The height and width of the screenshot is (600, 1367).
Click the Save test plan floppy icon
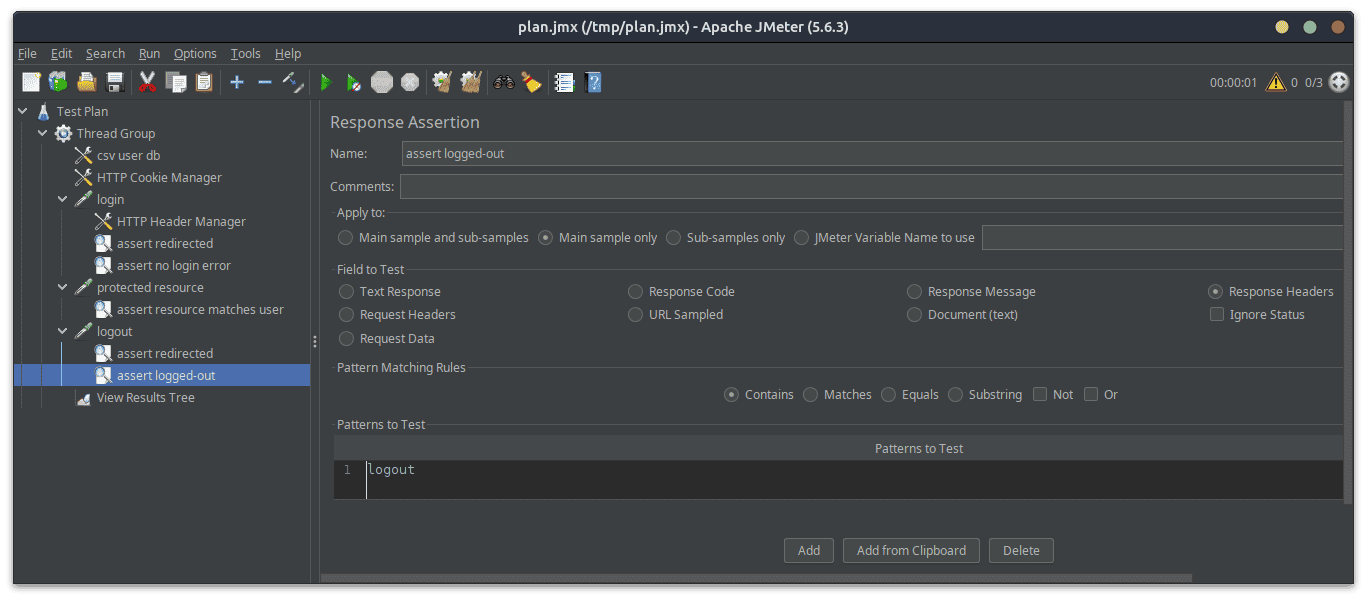point(115,82)
